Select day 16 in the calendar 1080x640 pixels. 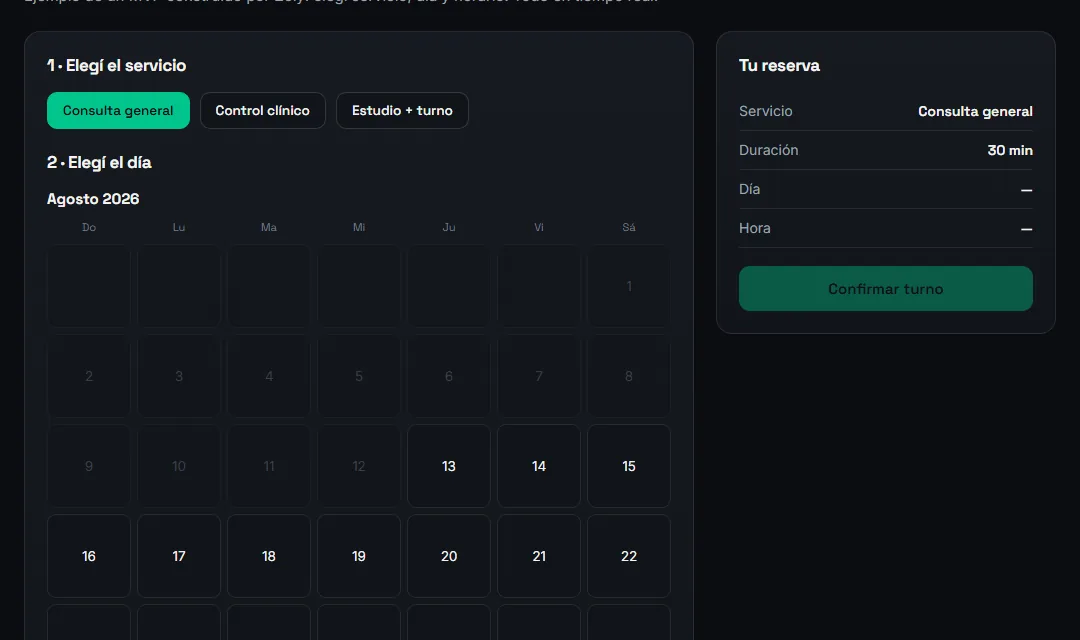[x=89, y=556]
